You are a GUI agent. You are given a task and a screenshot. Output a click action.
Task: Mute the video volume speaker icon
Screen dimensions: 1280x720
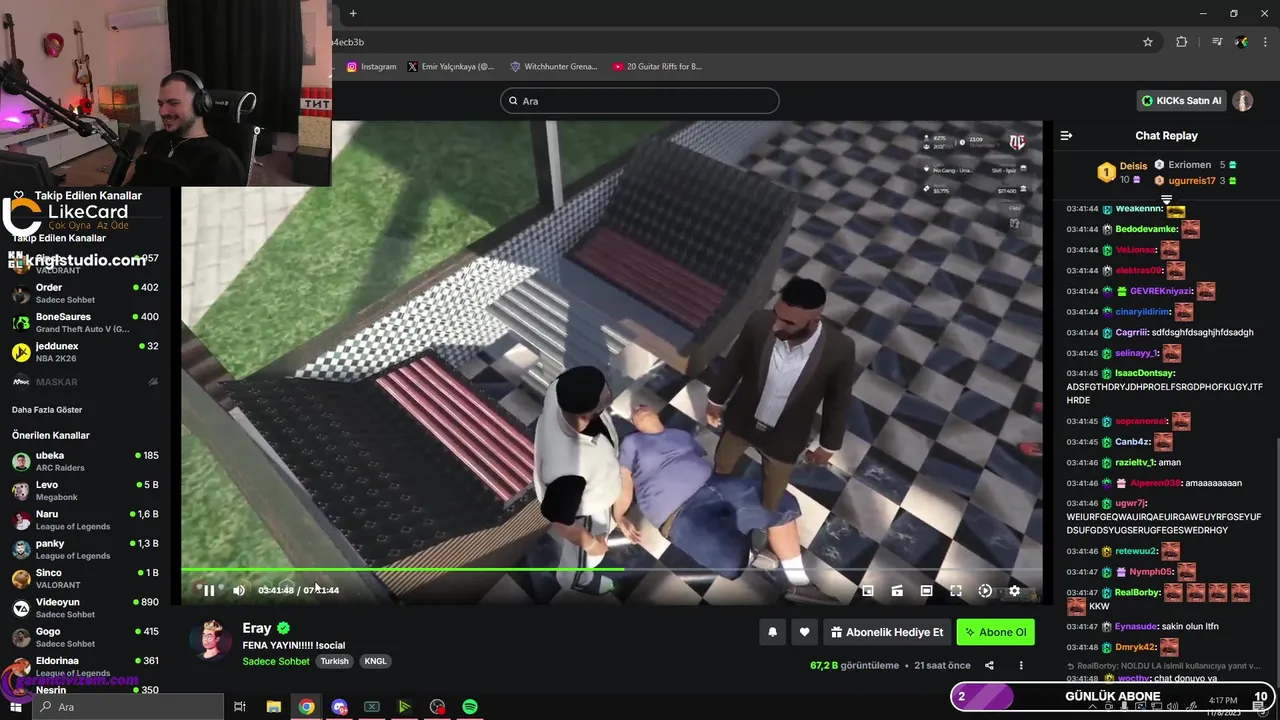coord(239,591)
